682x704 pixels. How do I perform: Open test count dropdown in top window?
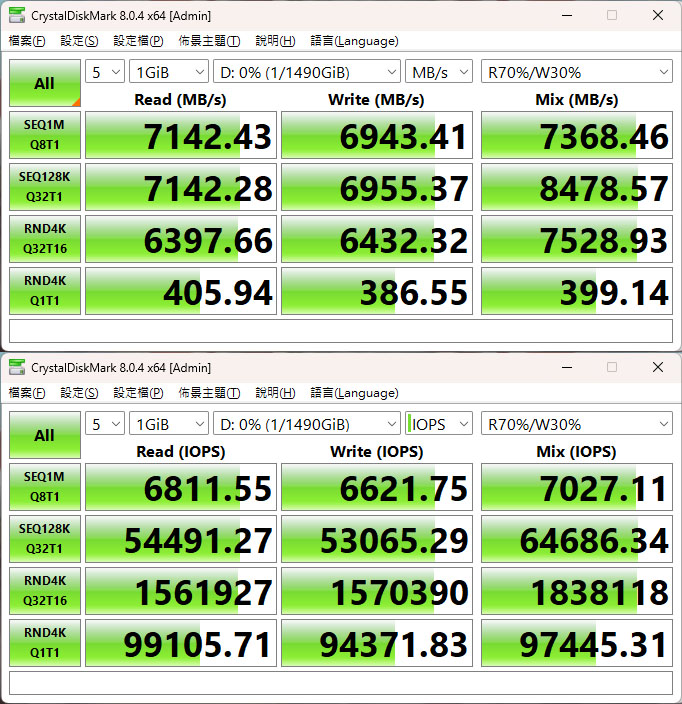click(105, 72)
